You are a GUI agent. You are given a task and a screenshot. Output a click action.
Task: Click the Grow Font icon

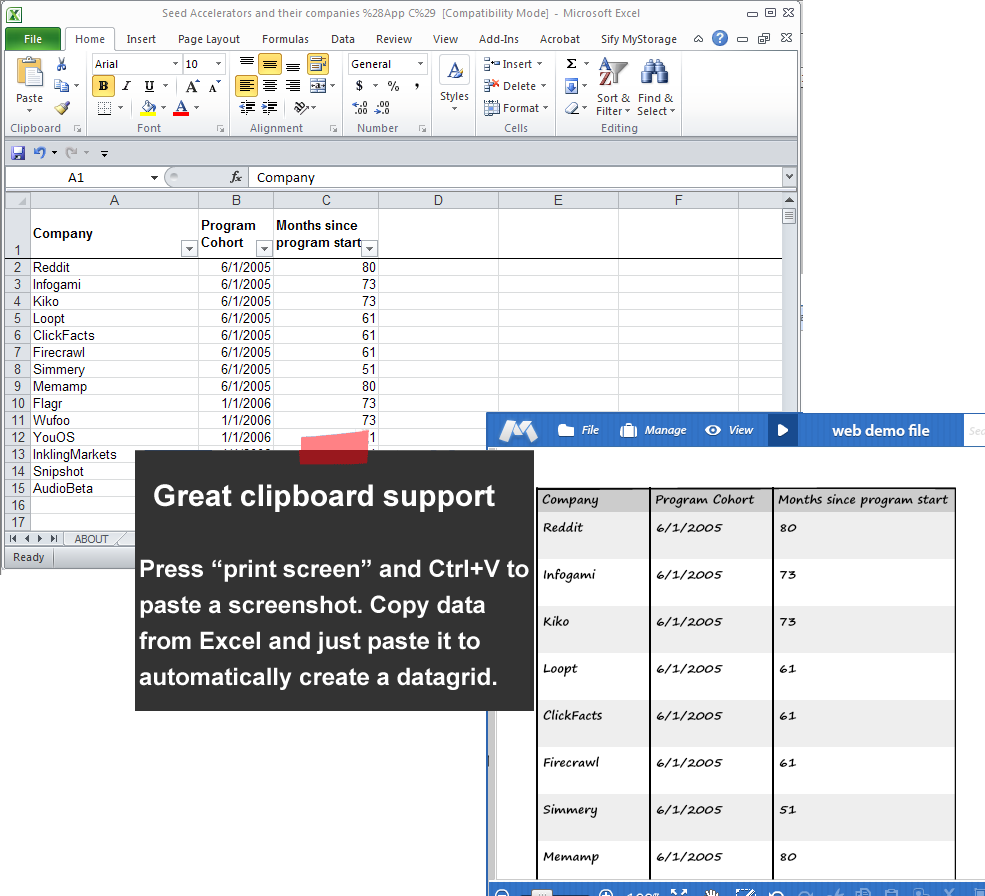click(x=193, y=86)
